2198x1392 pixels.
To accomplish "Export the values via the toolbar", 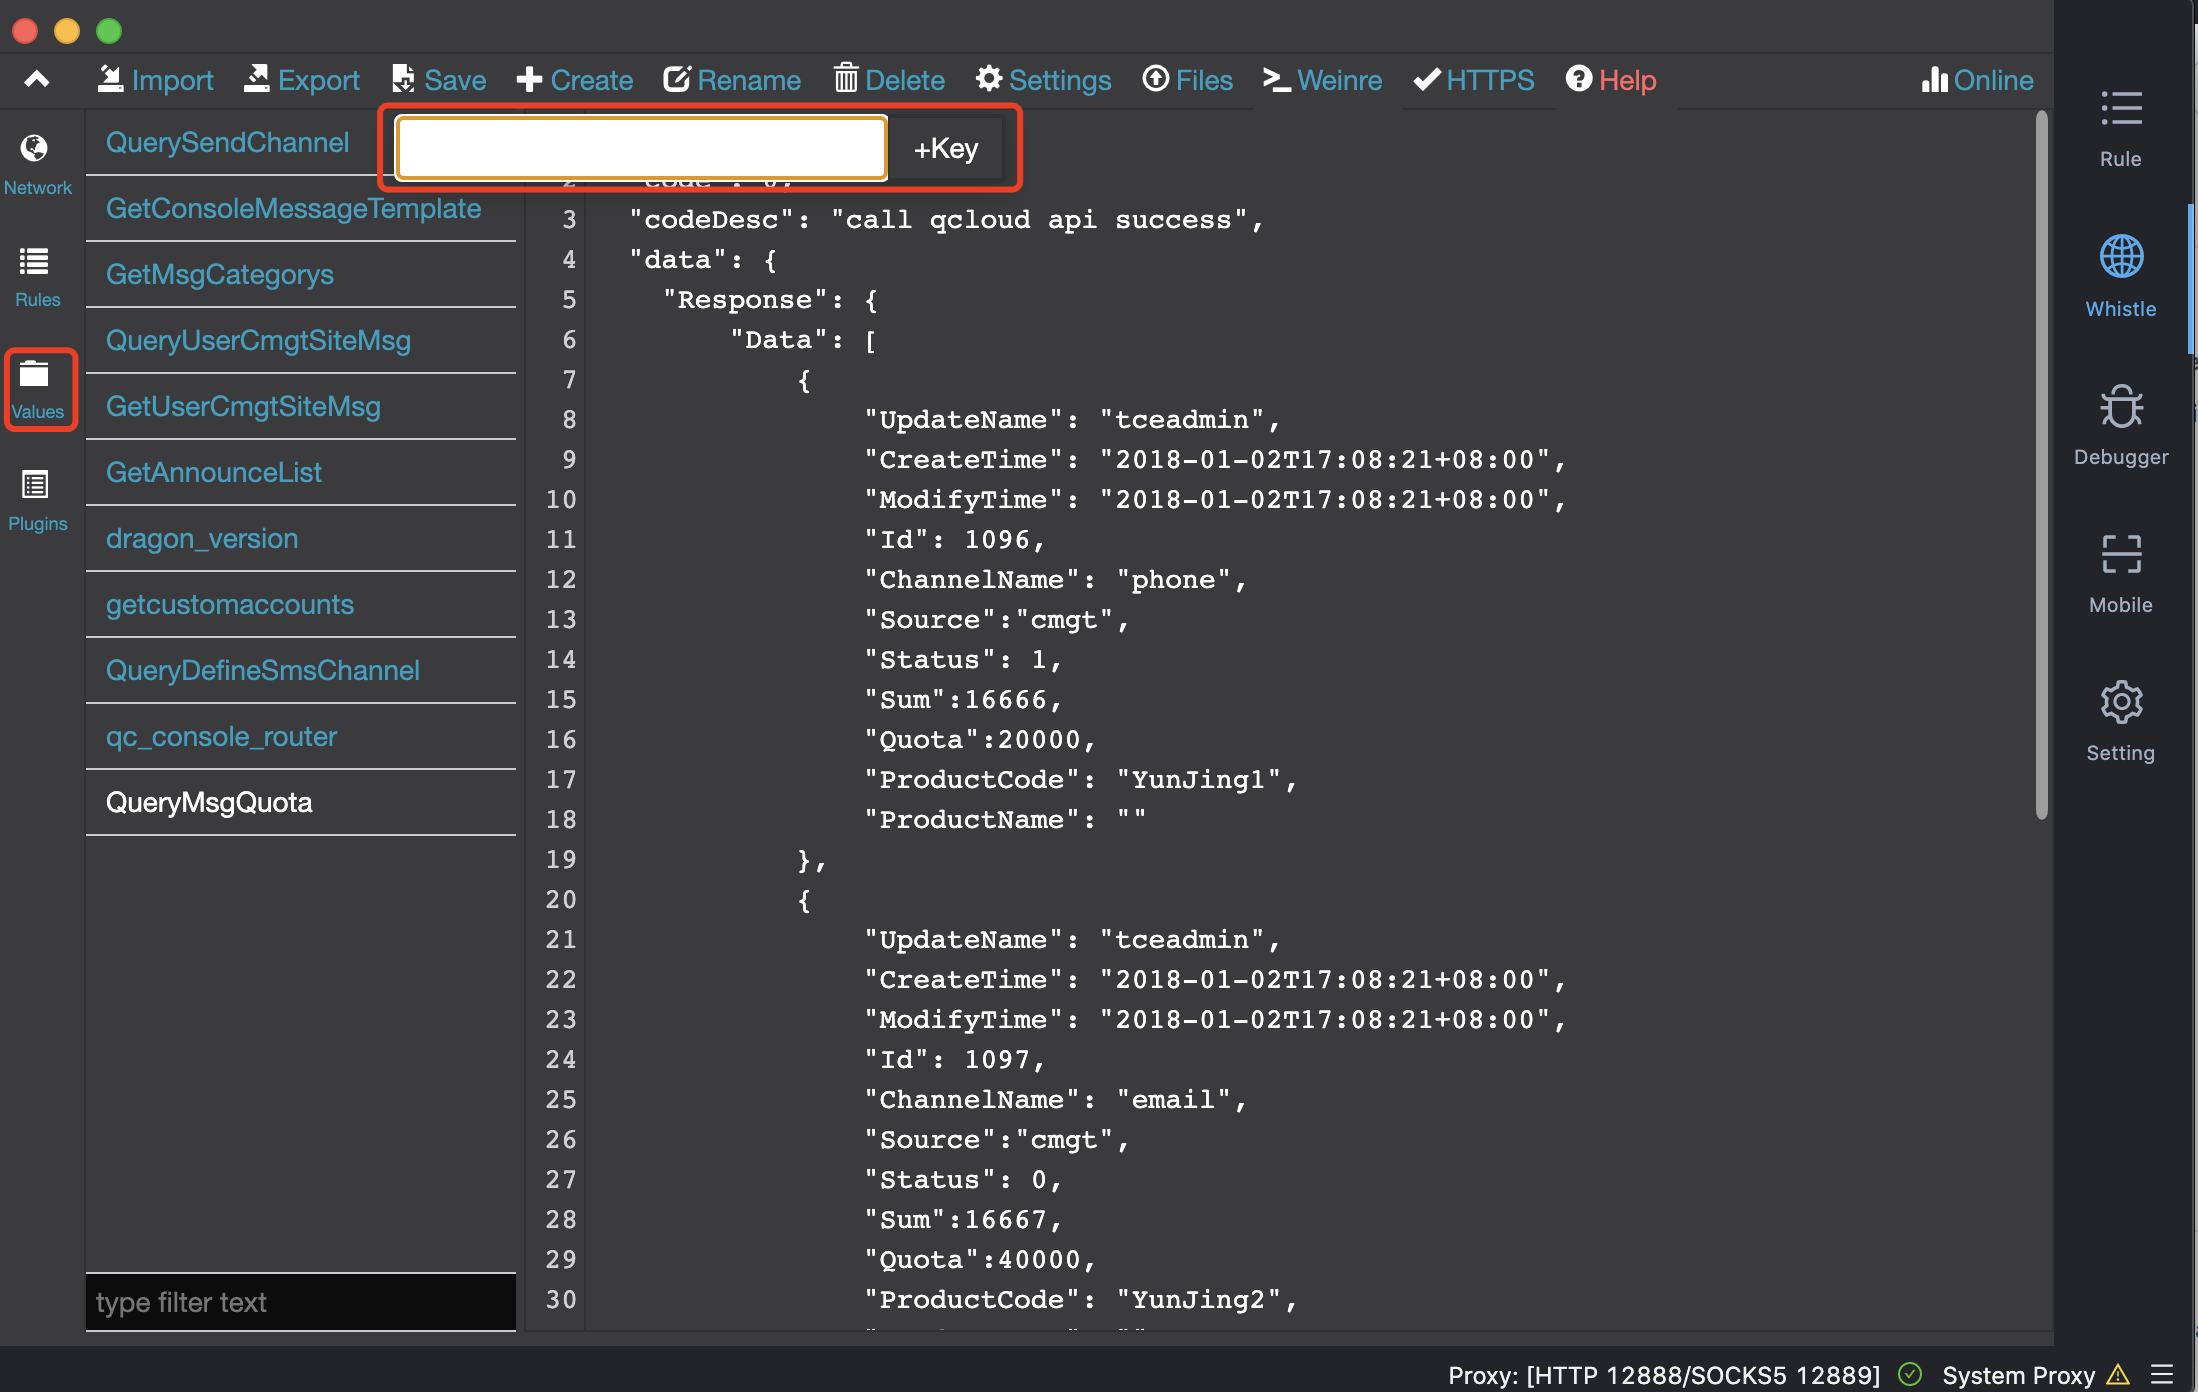I will pos(301,80).
